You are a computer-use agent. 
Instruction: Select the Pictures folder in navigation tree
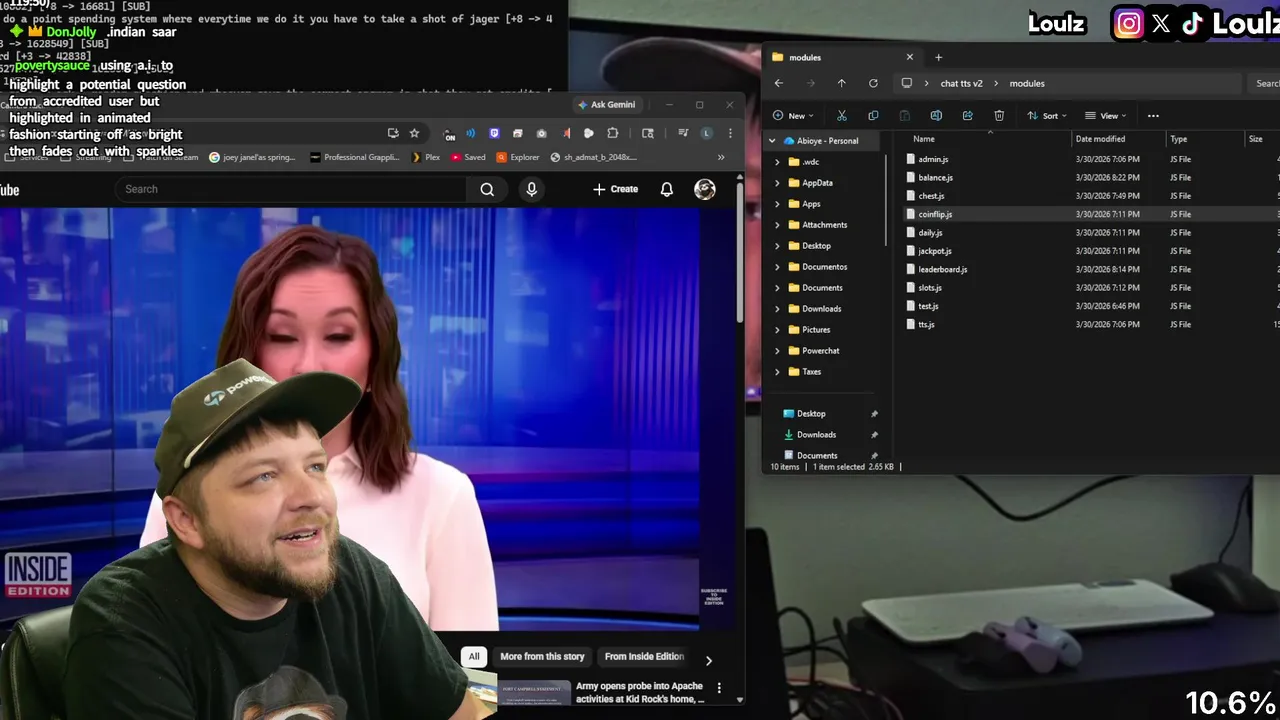816,330
